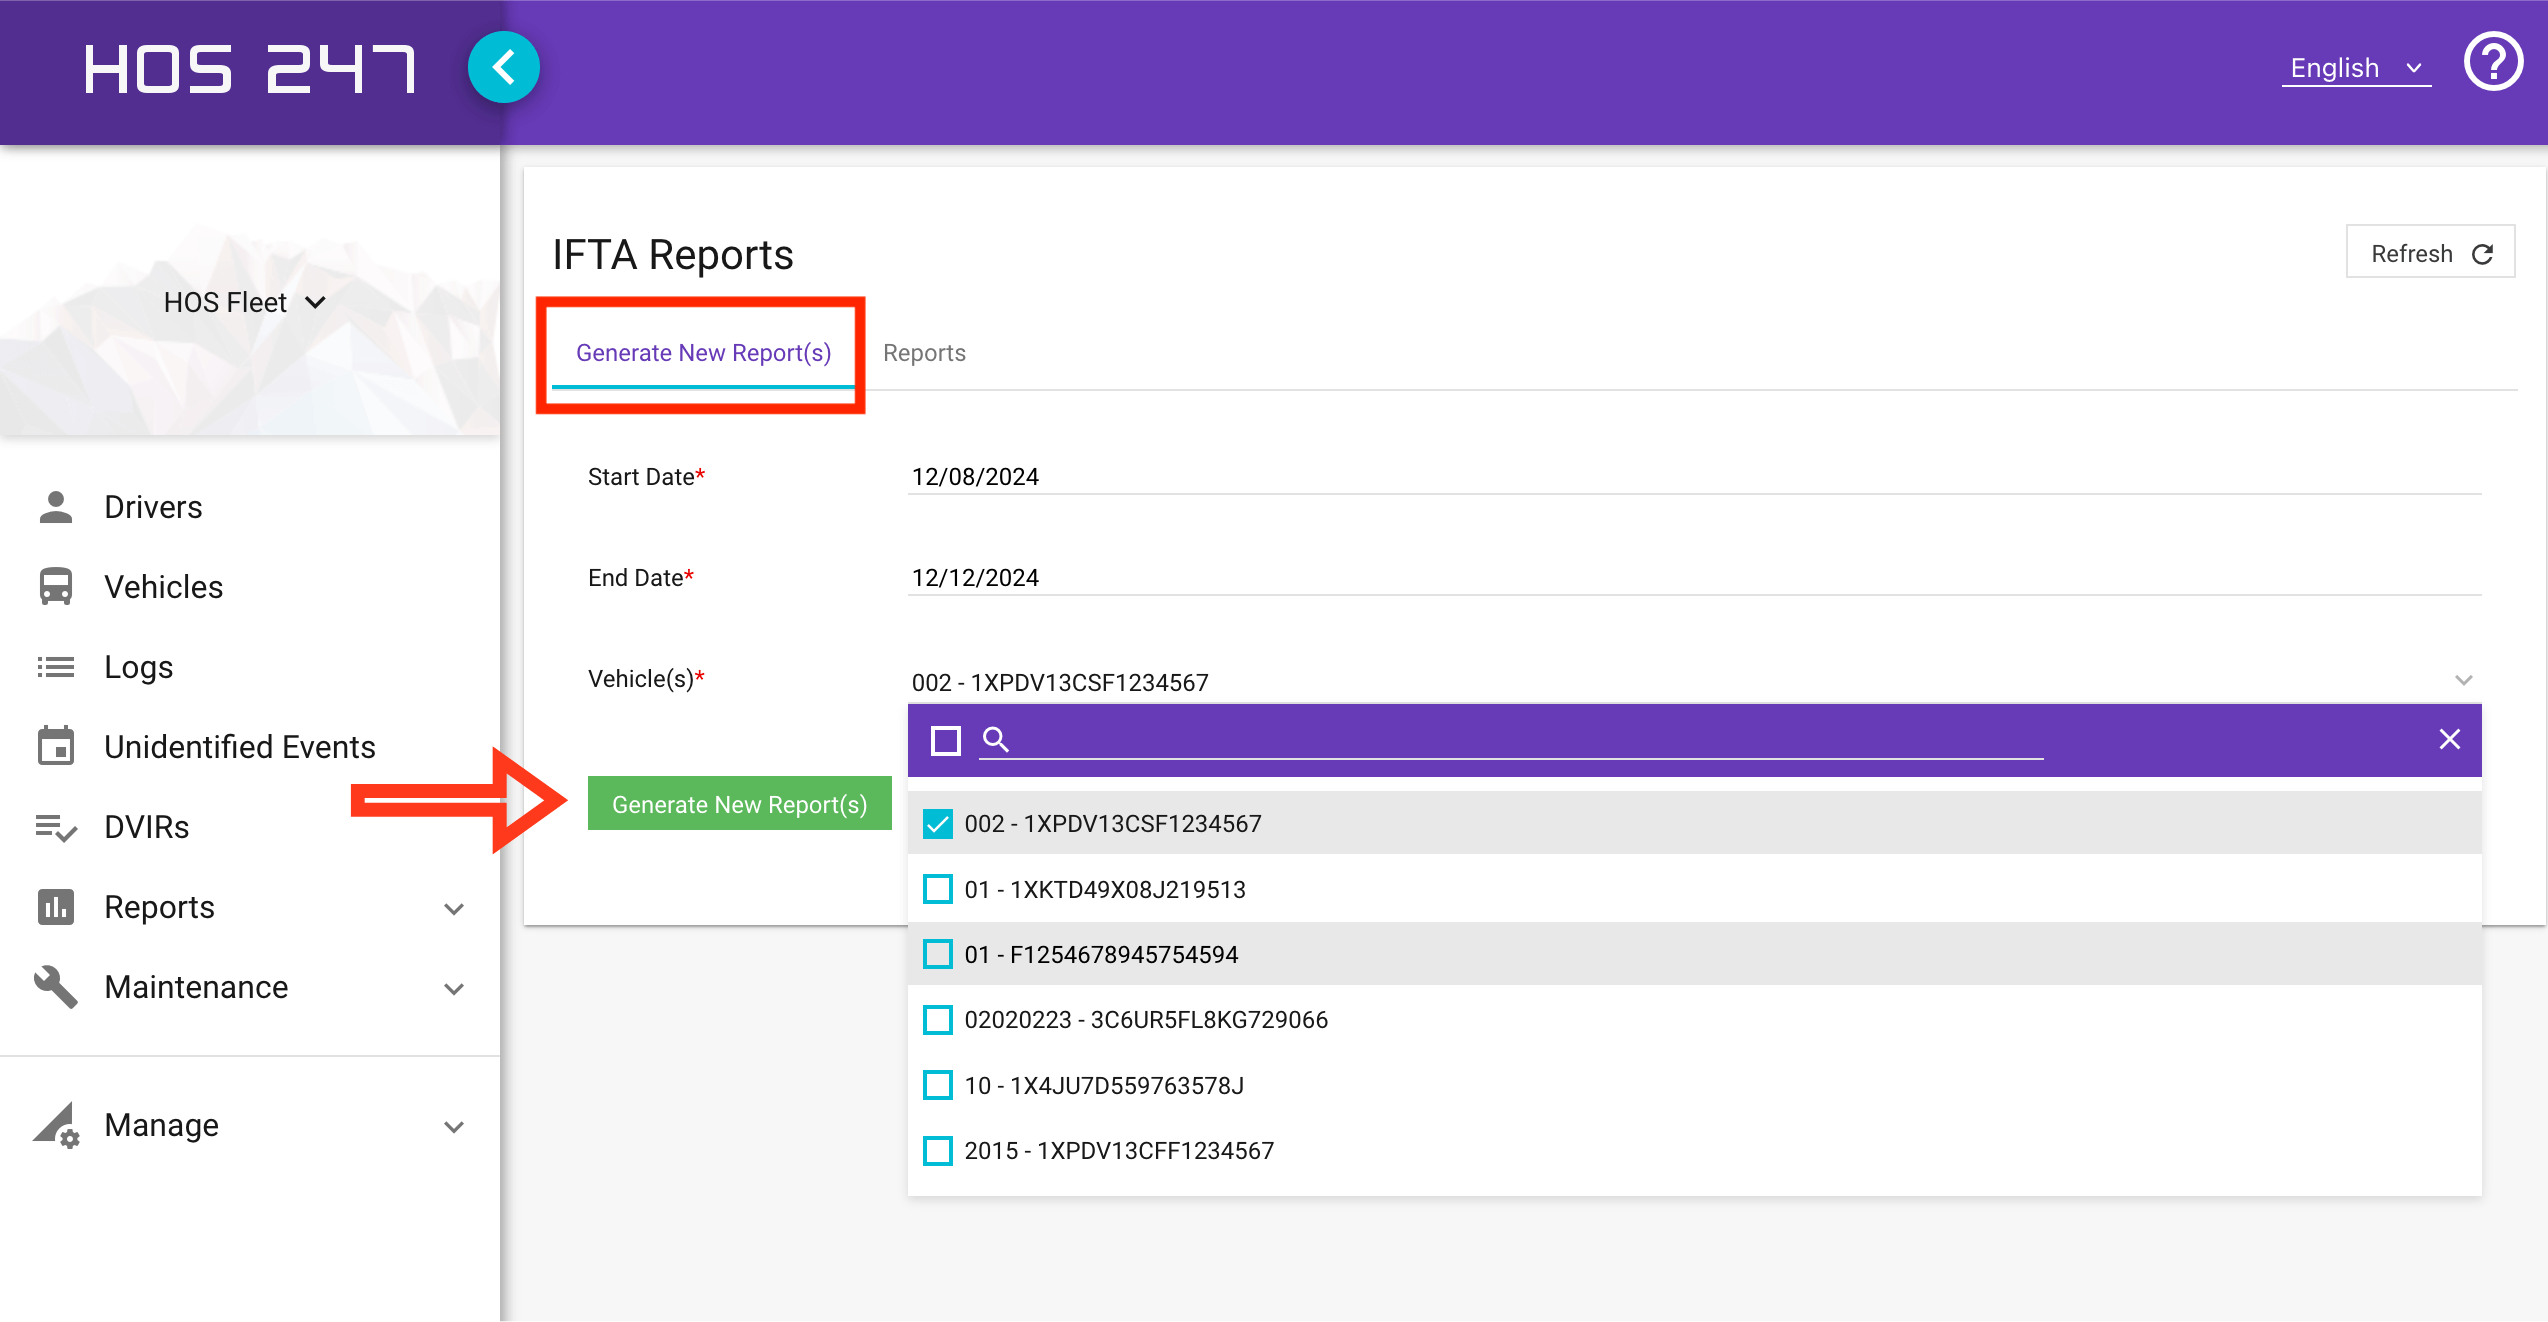Image resolution: width=2548 pixels, height=1322 pixels.
Task: Open the English language dropdown
Action: pyautogui.click(x=2356, y=68)
